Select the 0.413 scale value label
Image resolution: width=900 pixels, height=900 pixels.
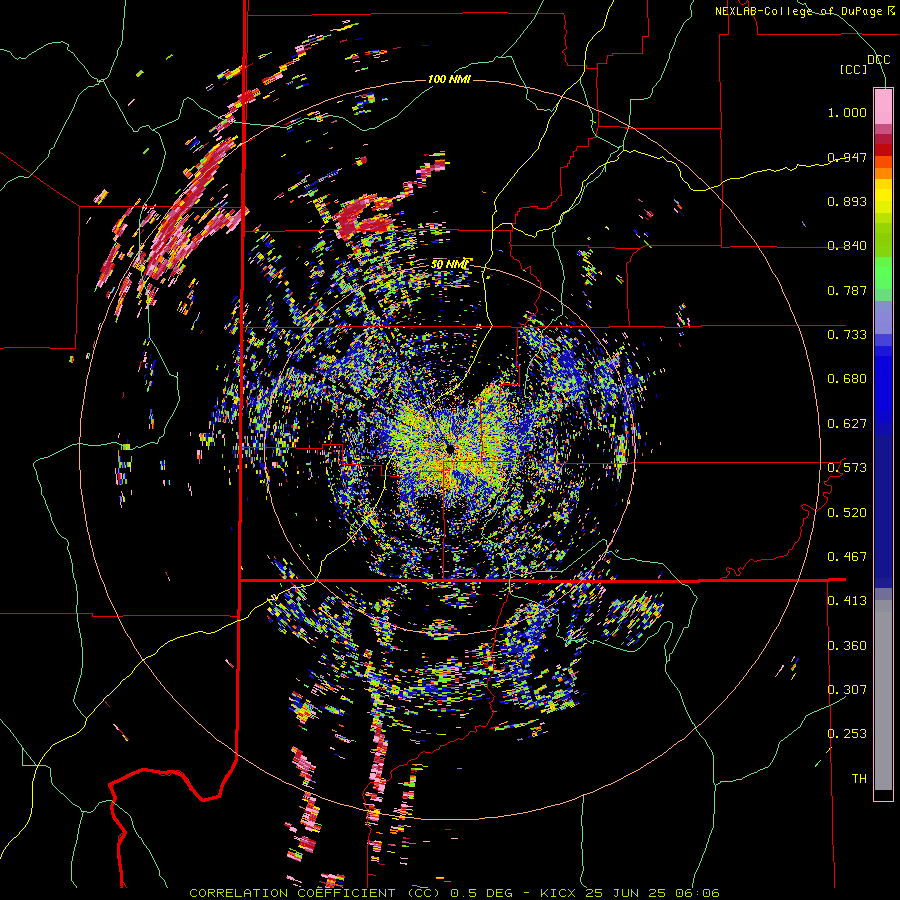[x=847, y=601]
